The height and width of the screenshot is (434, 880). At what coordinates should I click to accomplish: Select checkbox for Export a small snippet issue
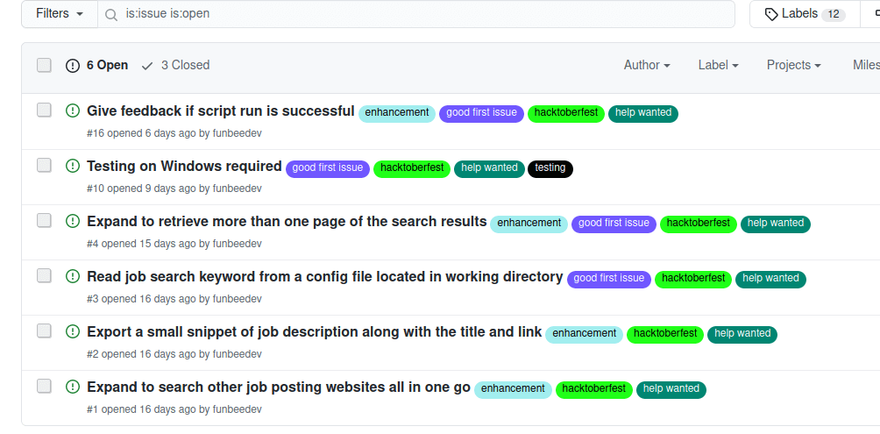coord(44,330)
